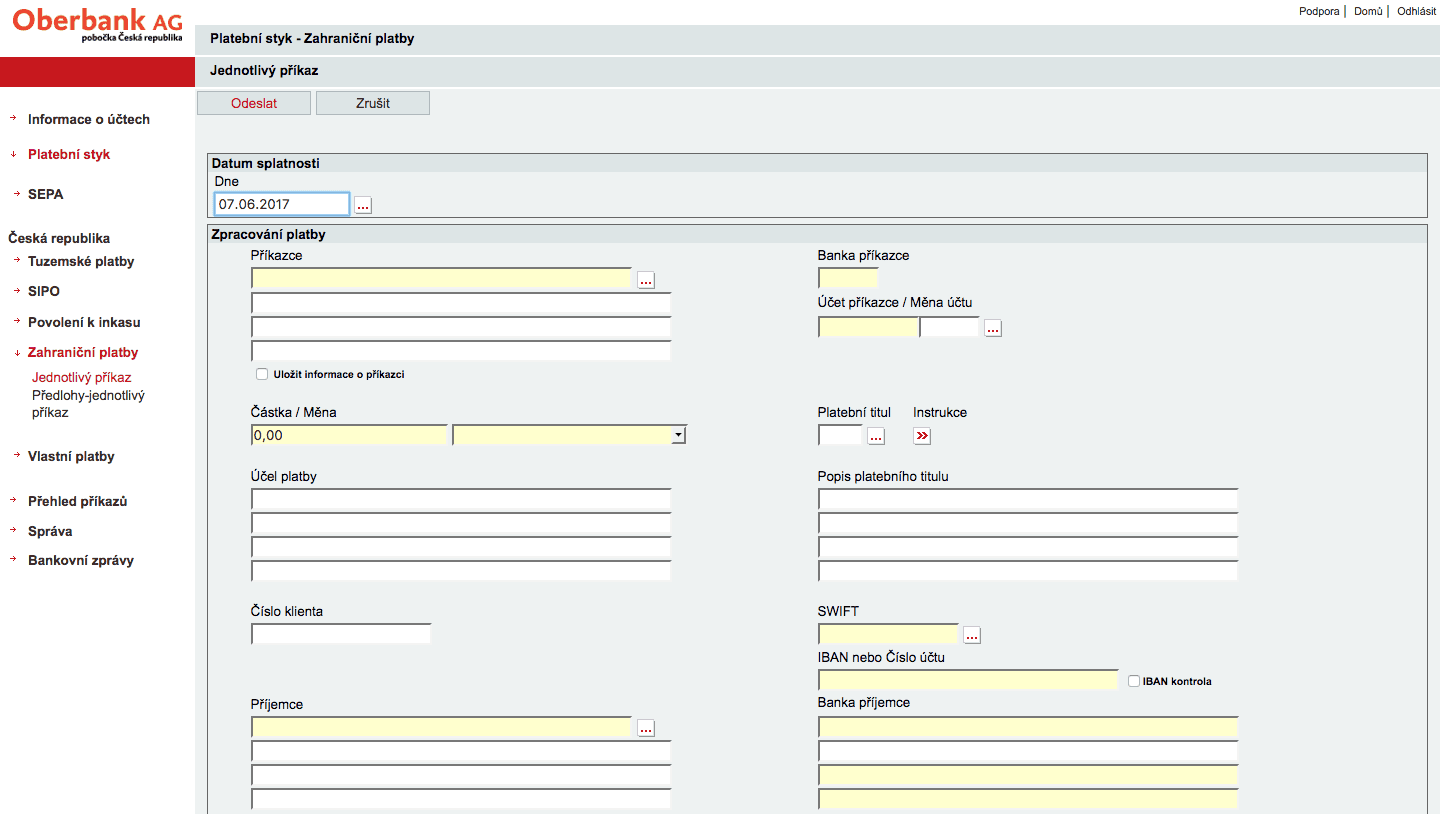Focus the first Příkazce name field
The width and height of the screenshot is (1440, 814).
441,279
